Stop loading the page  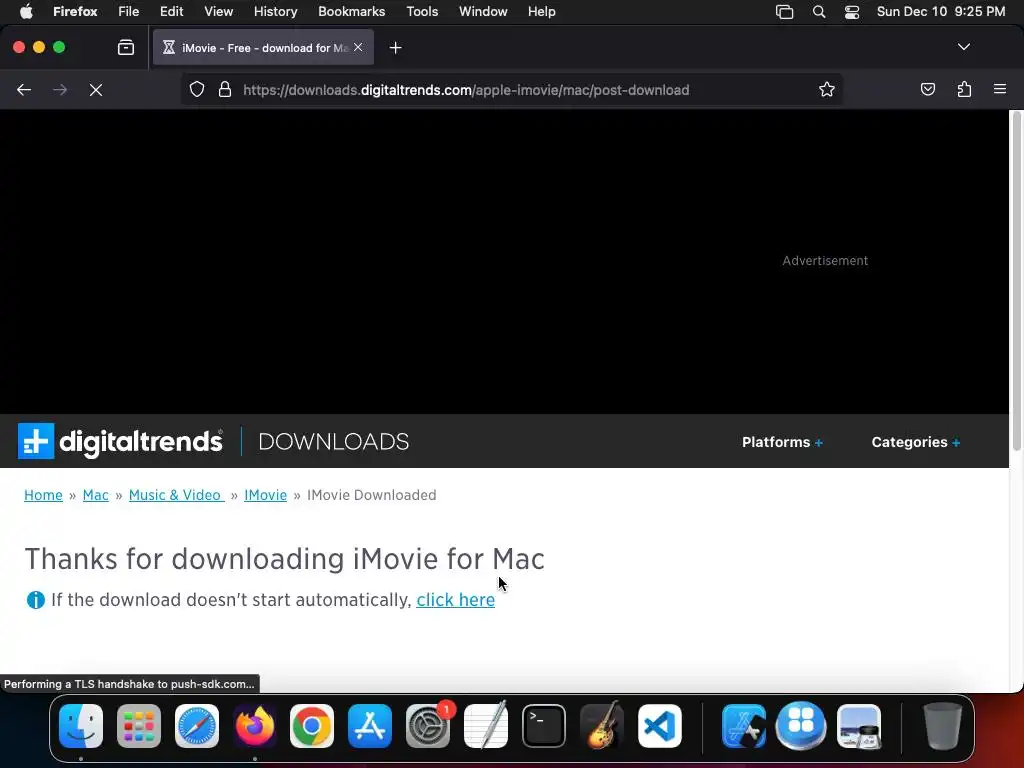pos(96,90)
